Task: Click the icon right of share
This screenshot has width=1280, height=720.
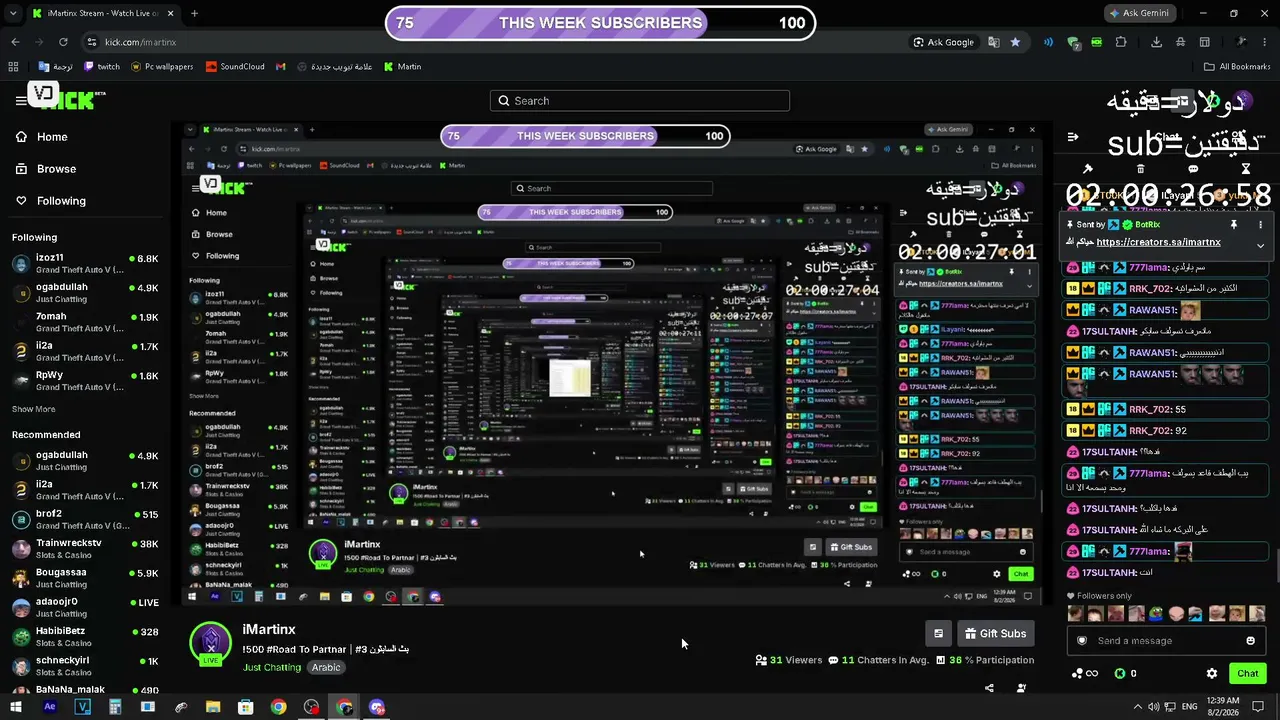Action: pos(1021,688)
